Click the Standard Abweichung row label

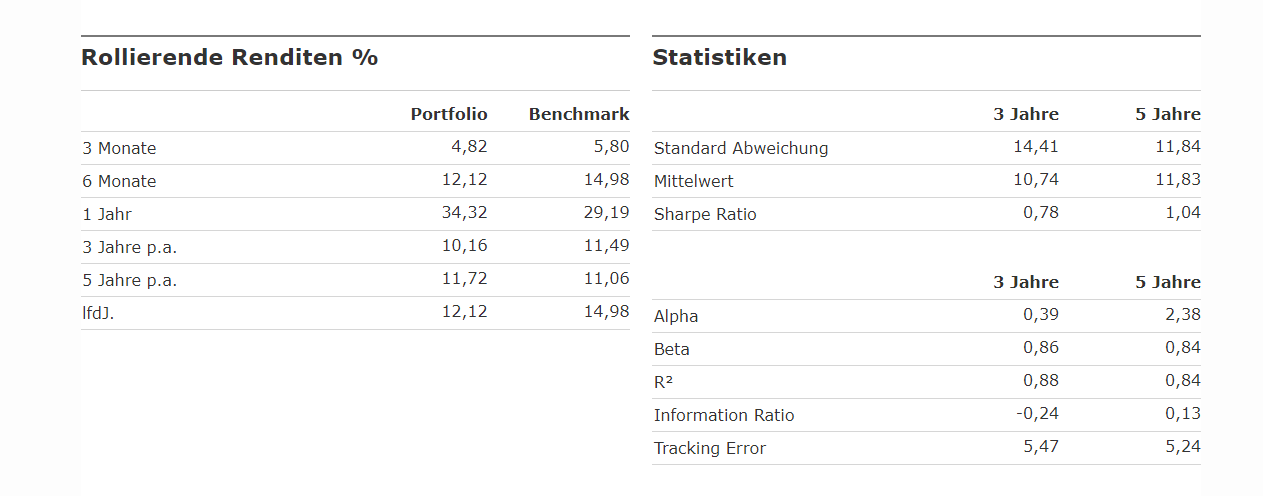[x=741, y=148]
